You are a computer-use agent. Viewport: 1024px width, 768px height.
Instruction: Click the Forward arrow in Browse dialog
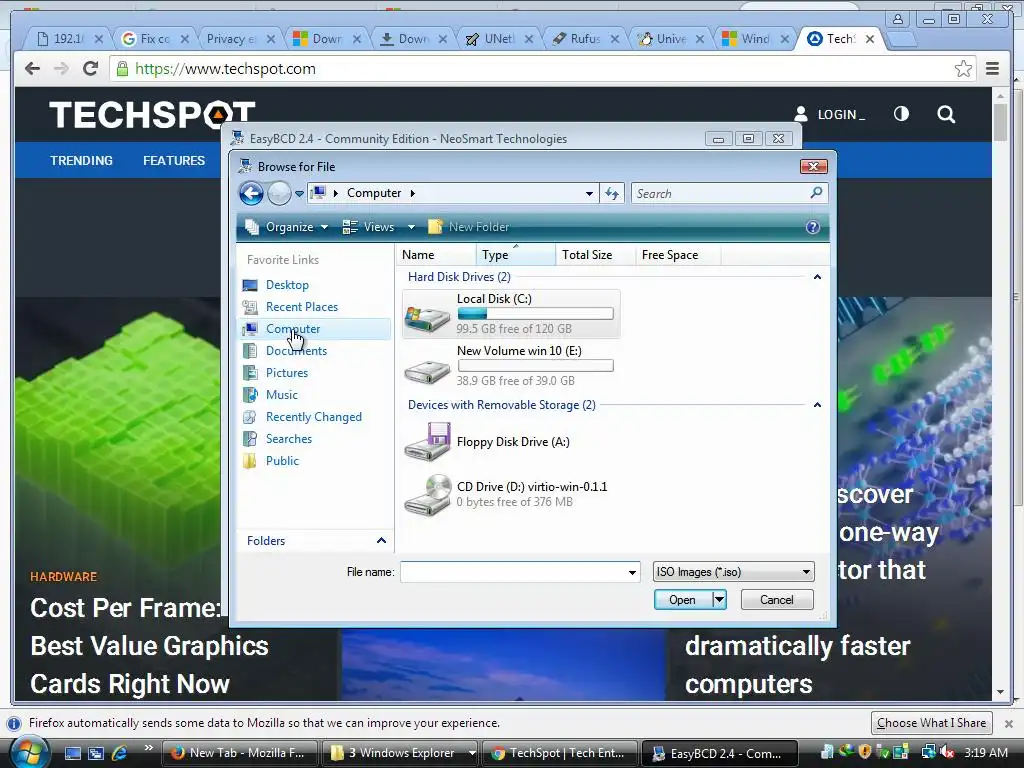tap(280, 193)
